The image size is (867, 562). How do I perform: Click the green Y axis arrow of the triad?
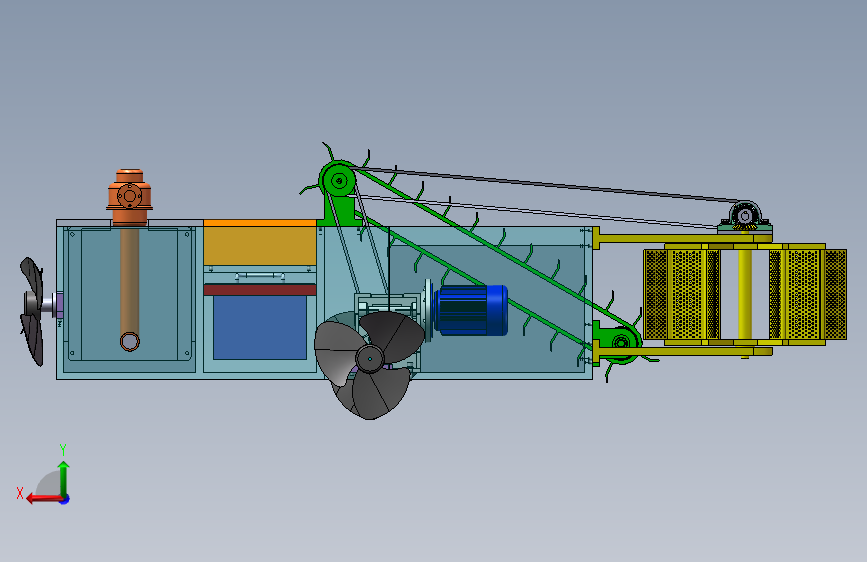coord(64,479)
